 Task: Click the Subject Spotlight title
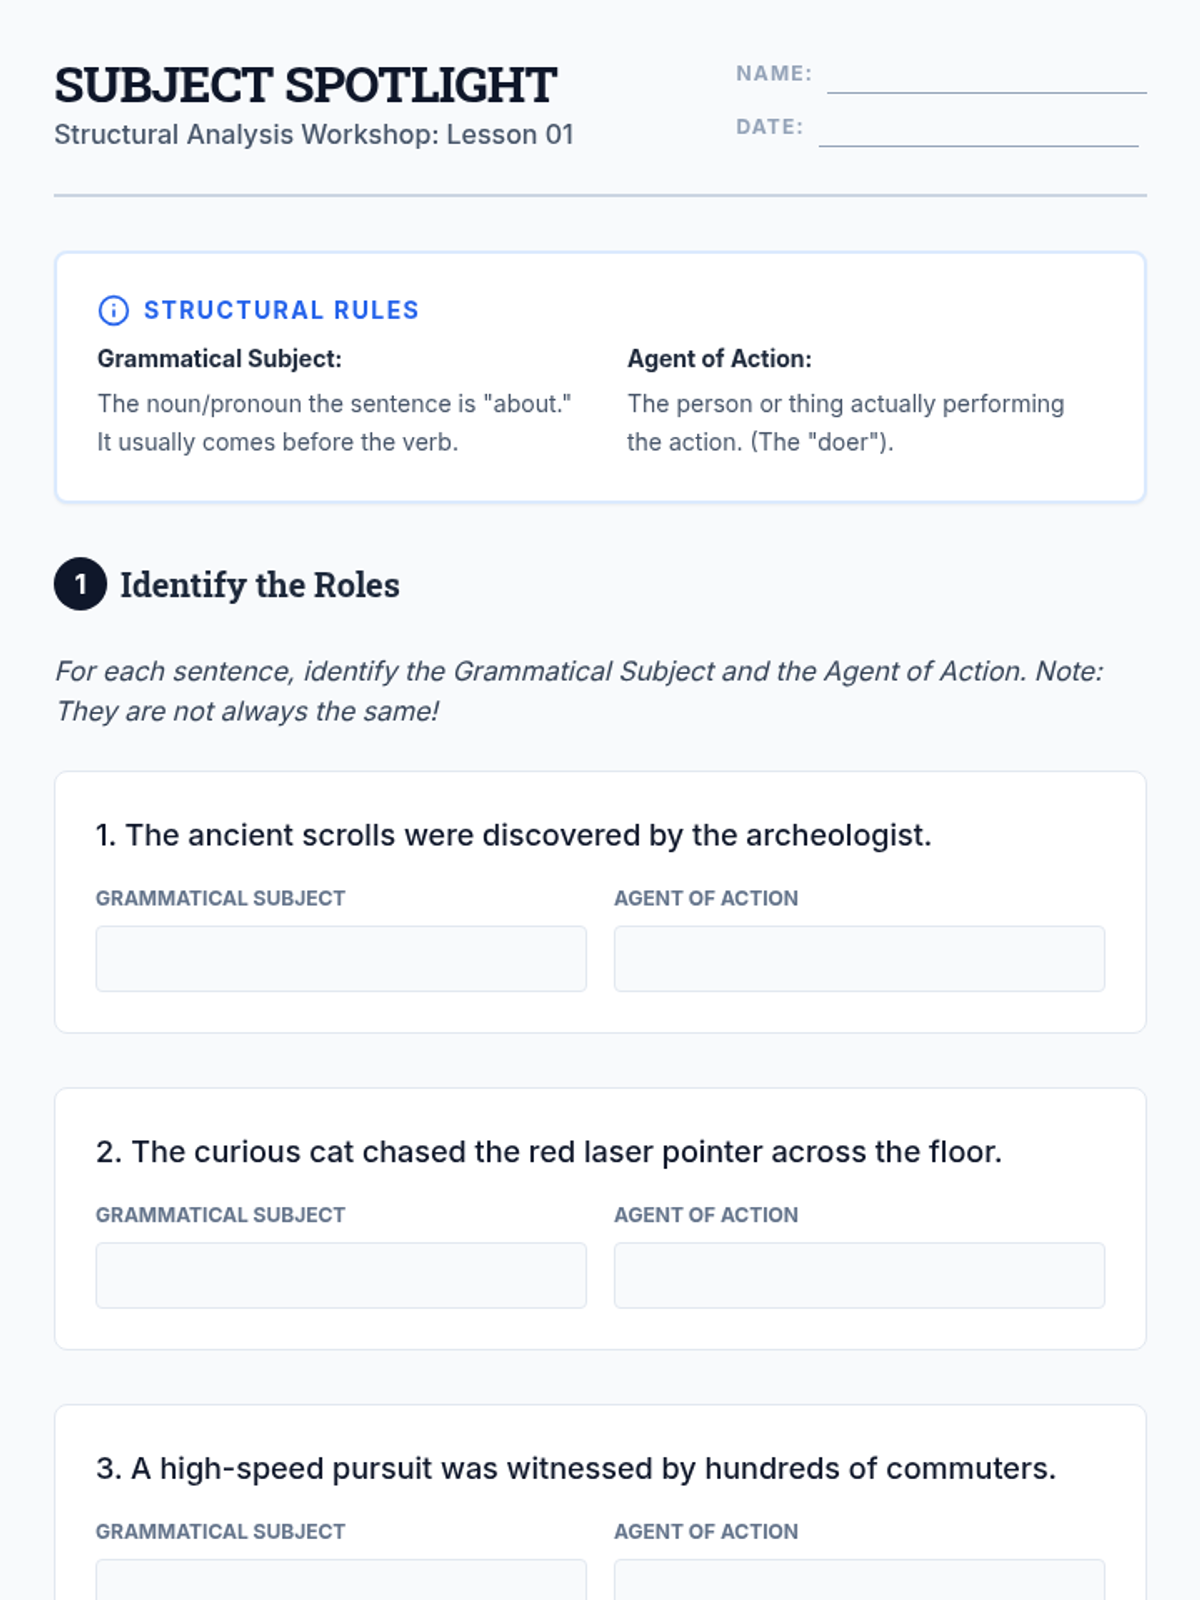pos(305,85)
